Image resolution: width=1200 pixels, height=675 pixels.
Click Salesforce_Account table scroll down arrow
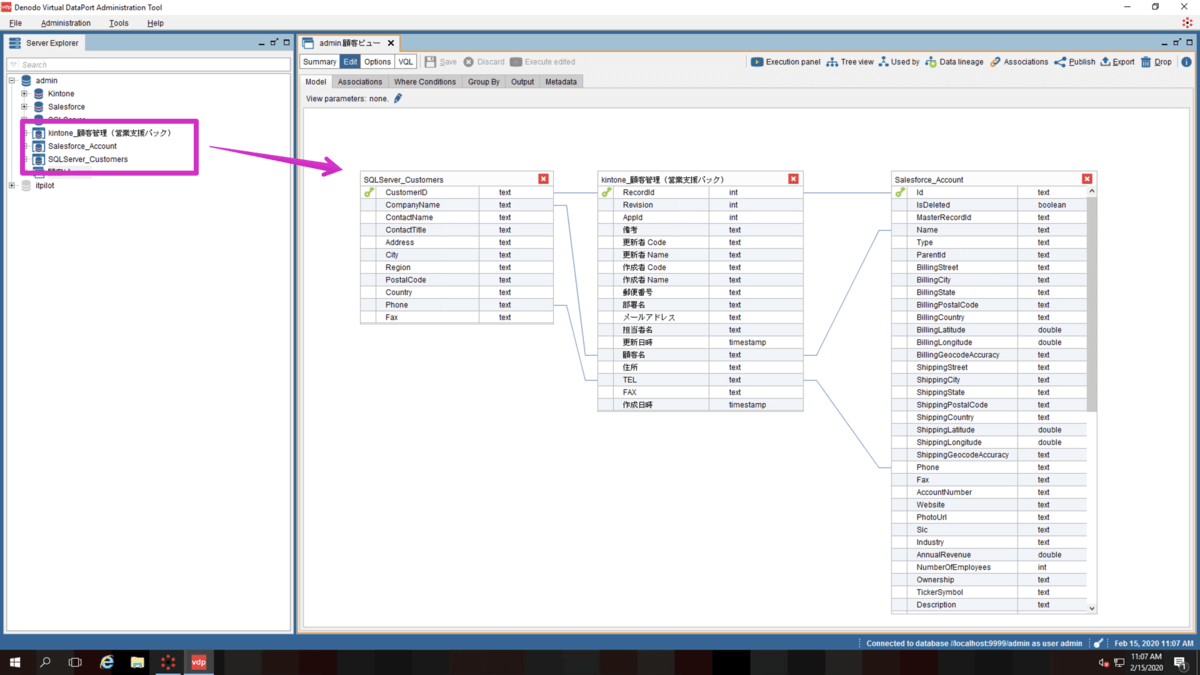click(1091, 608)
